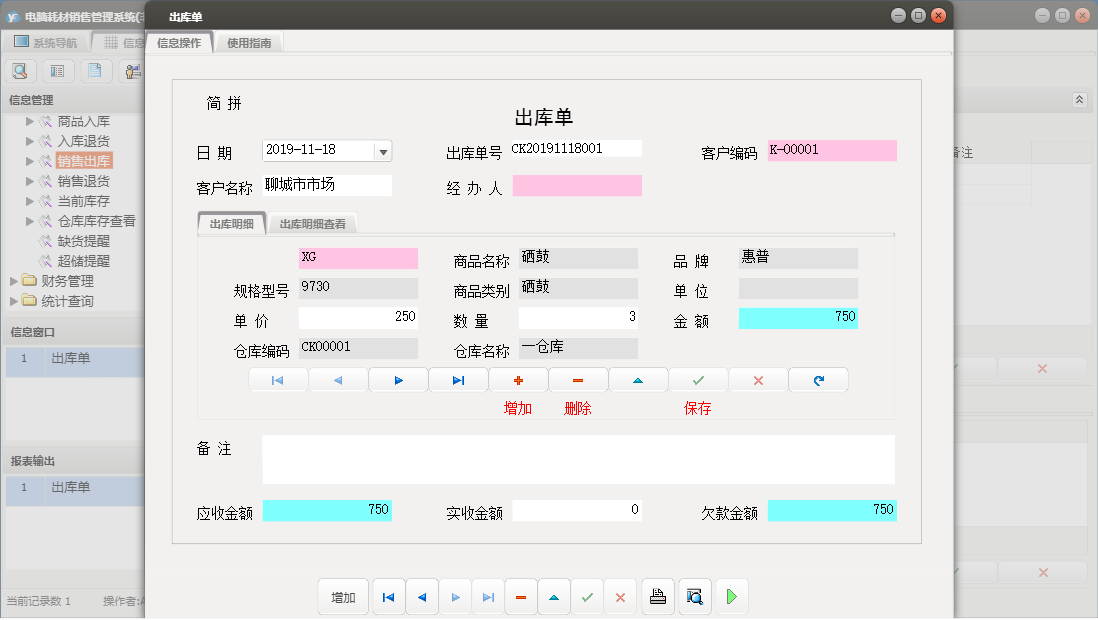The width and height of the screenshot is (1098, 620).
Task: Go to previous record in bottom toolbar
Action: tap(421, 597)
